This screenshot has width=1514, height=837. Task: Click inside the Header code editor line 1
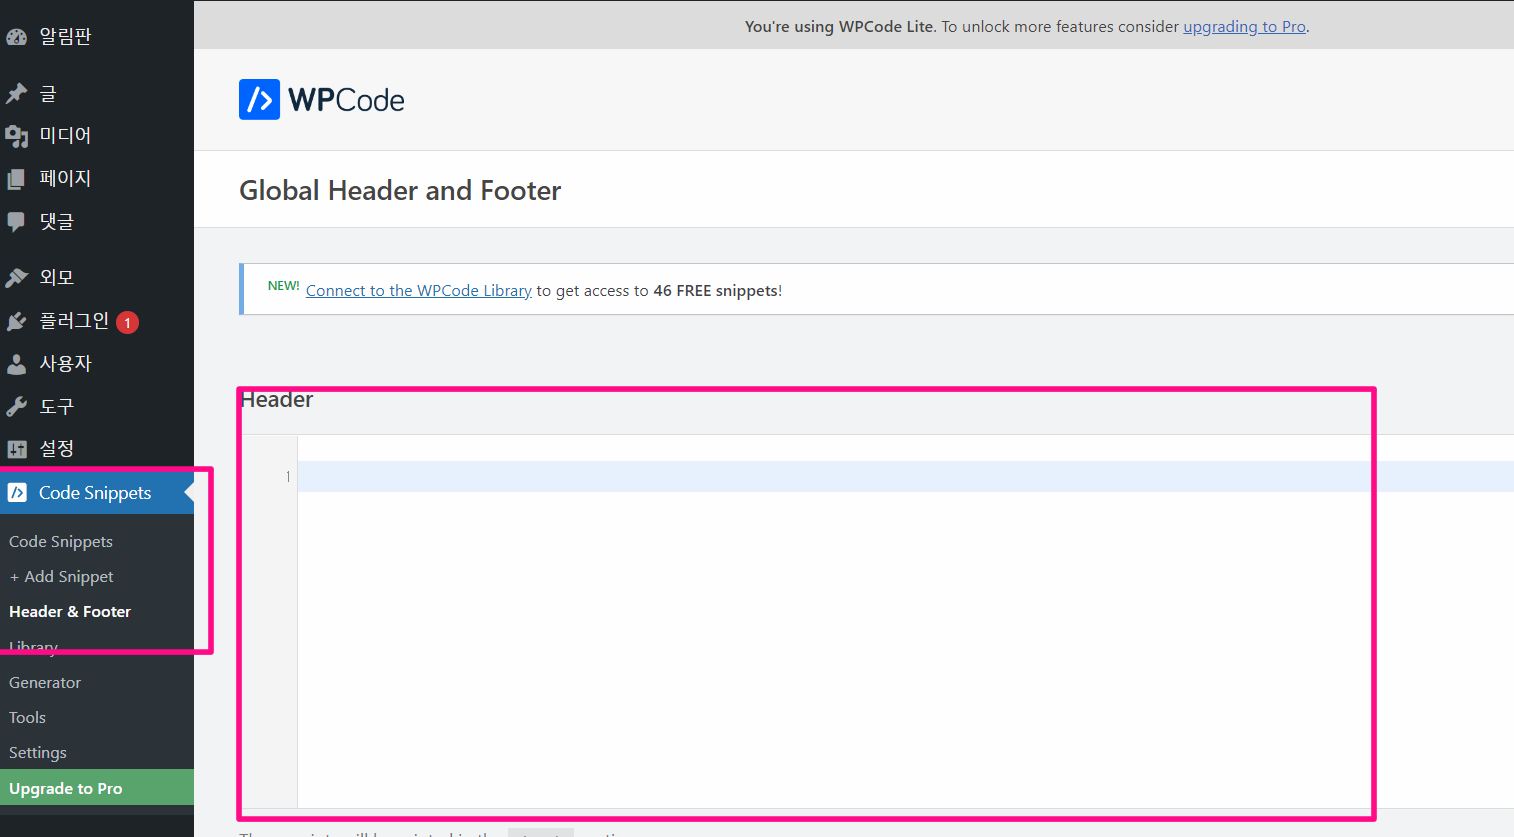coord(905,477)
